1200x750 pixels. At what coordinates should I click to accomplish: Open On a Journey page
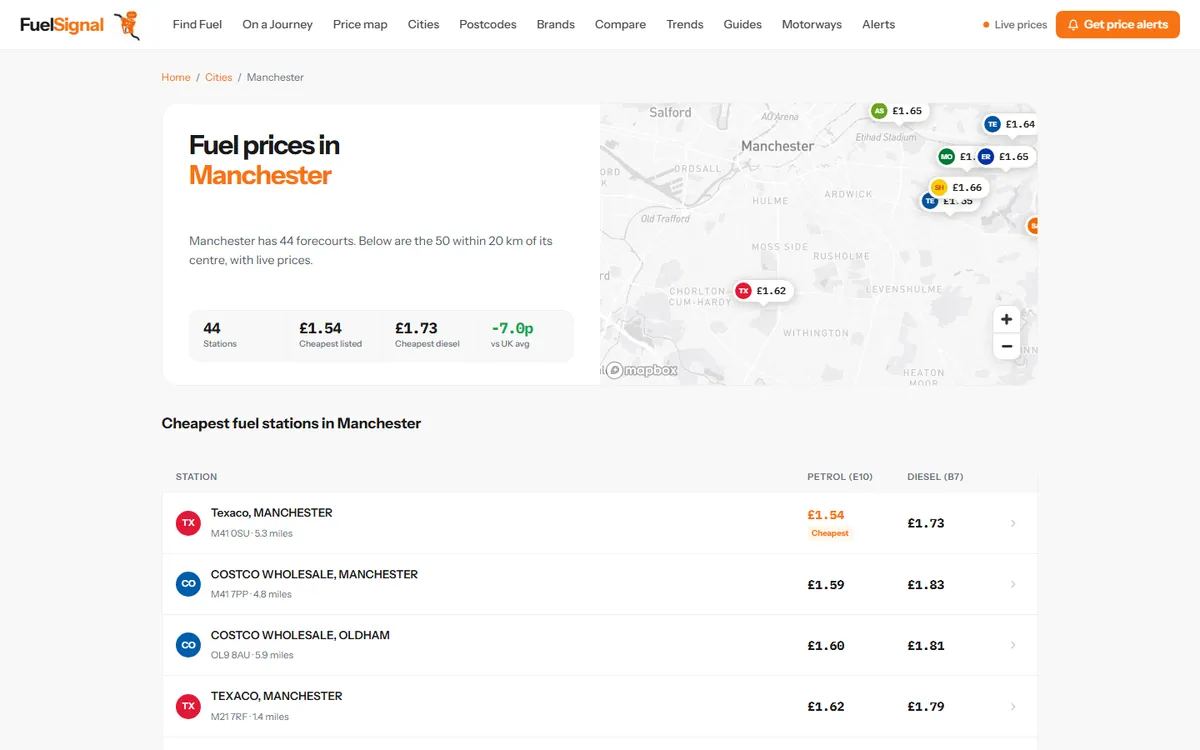[x=277, y=25]
